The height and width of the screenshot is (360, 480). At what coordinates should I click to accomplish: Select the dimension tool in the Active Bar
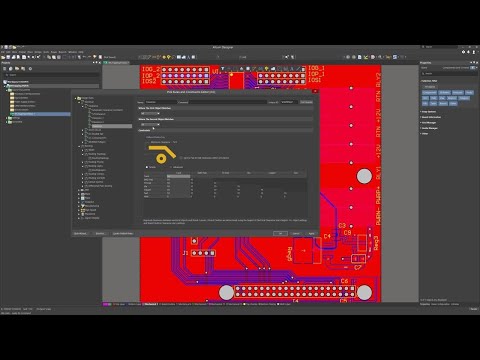(x=286, y=69)
